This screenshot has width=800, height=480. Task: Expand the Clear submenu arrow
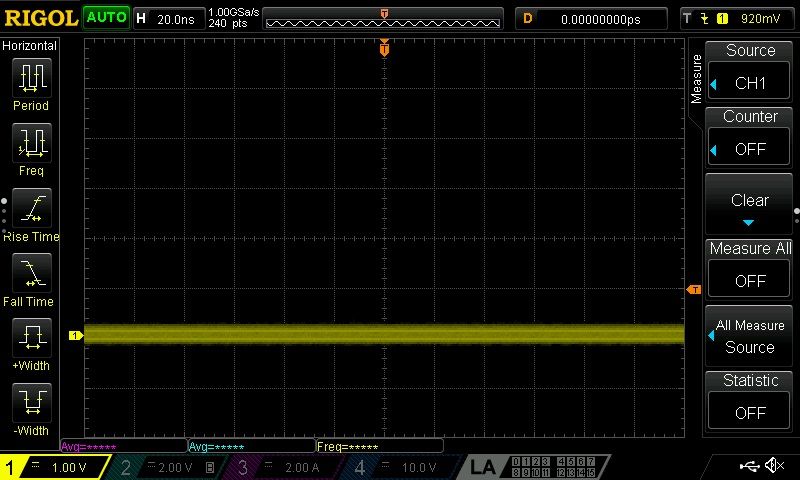point(748,222)
